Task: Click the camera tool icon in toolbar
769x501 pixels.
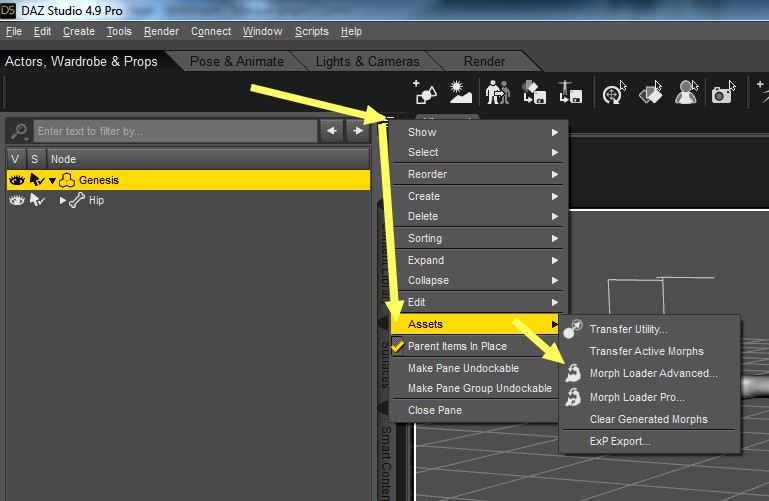Action: 723,92
